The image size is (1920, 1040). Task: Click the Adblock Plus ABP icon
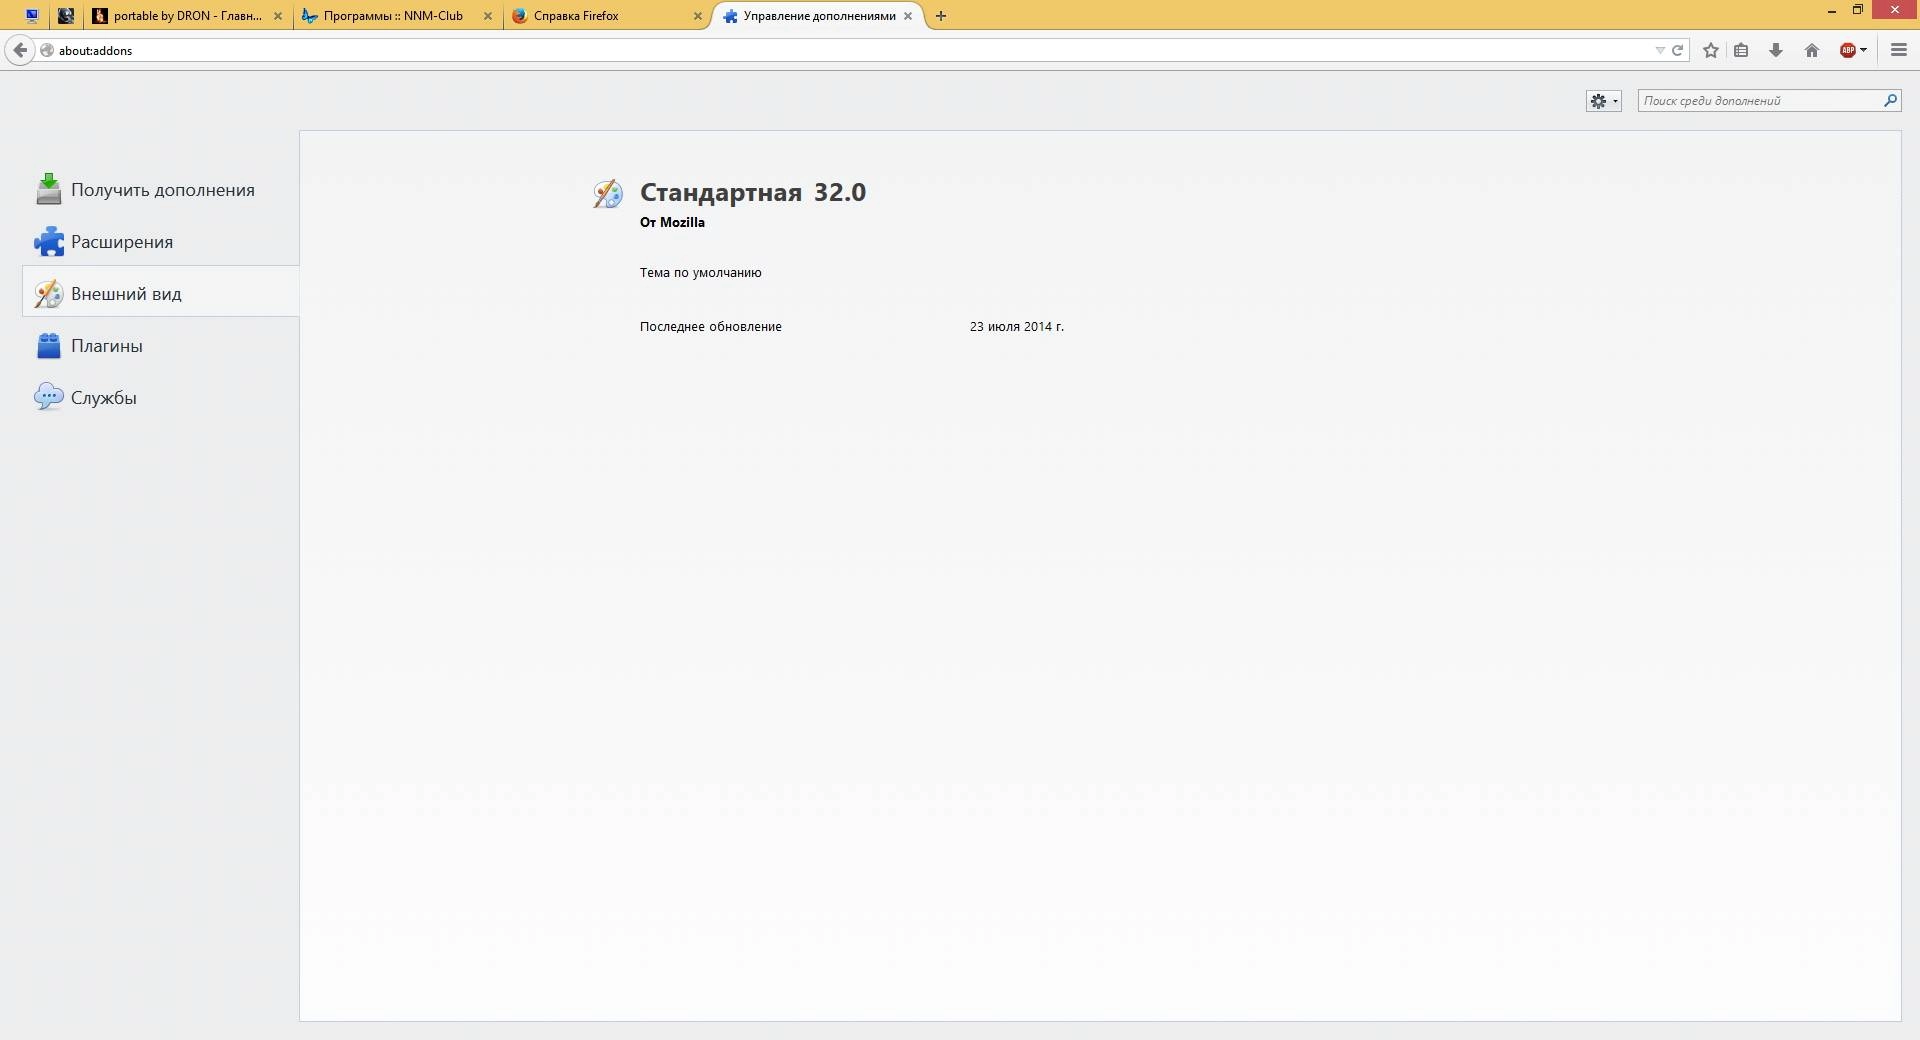[1847, 50]
